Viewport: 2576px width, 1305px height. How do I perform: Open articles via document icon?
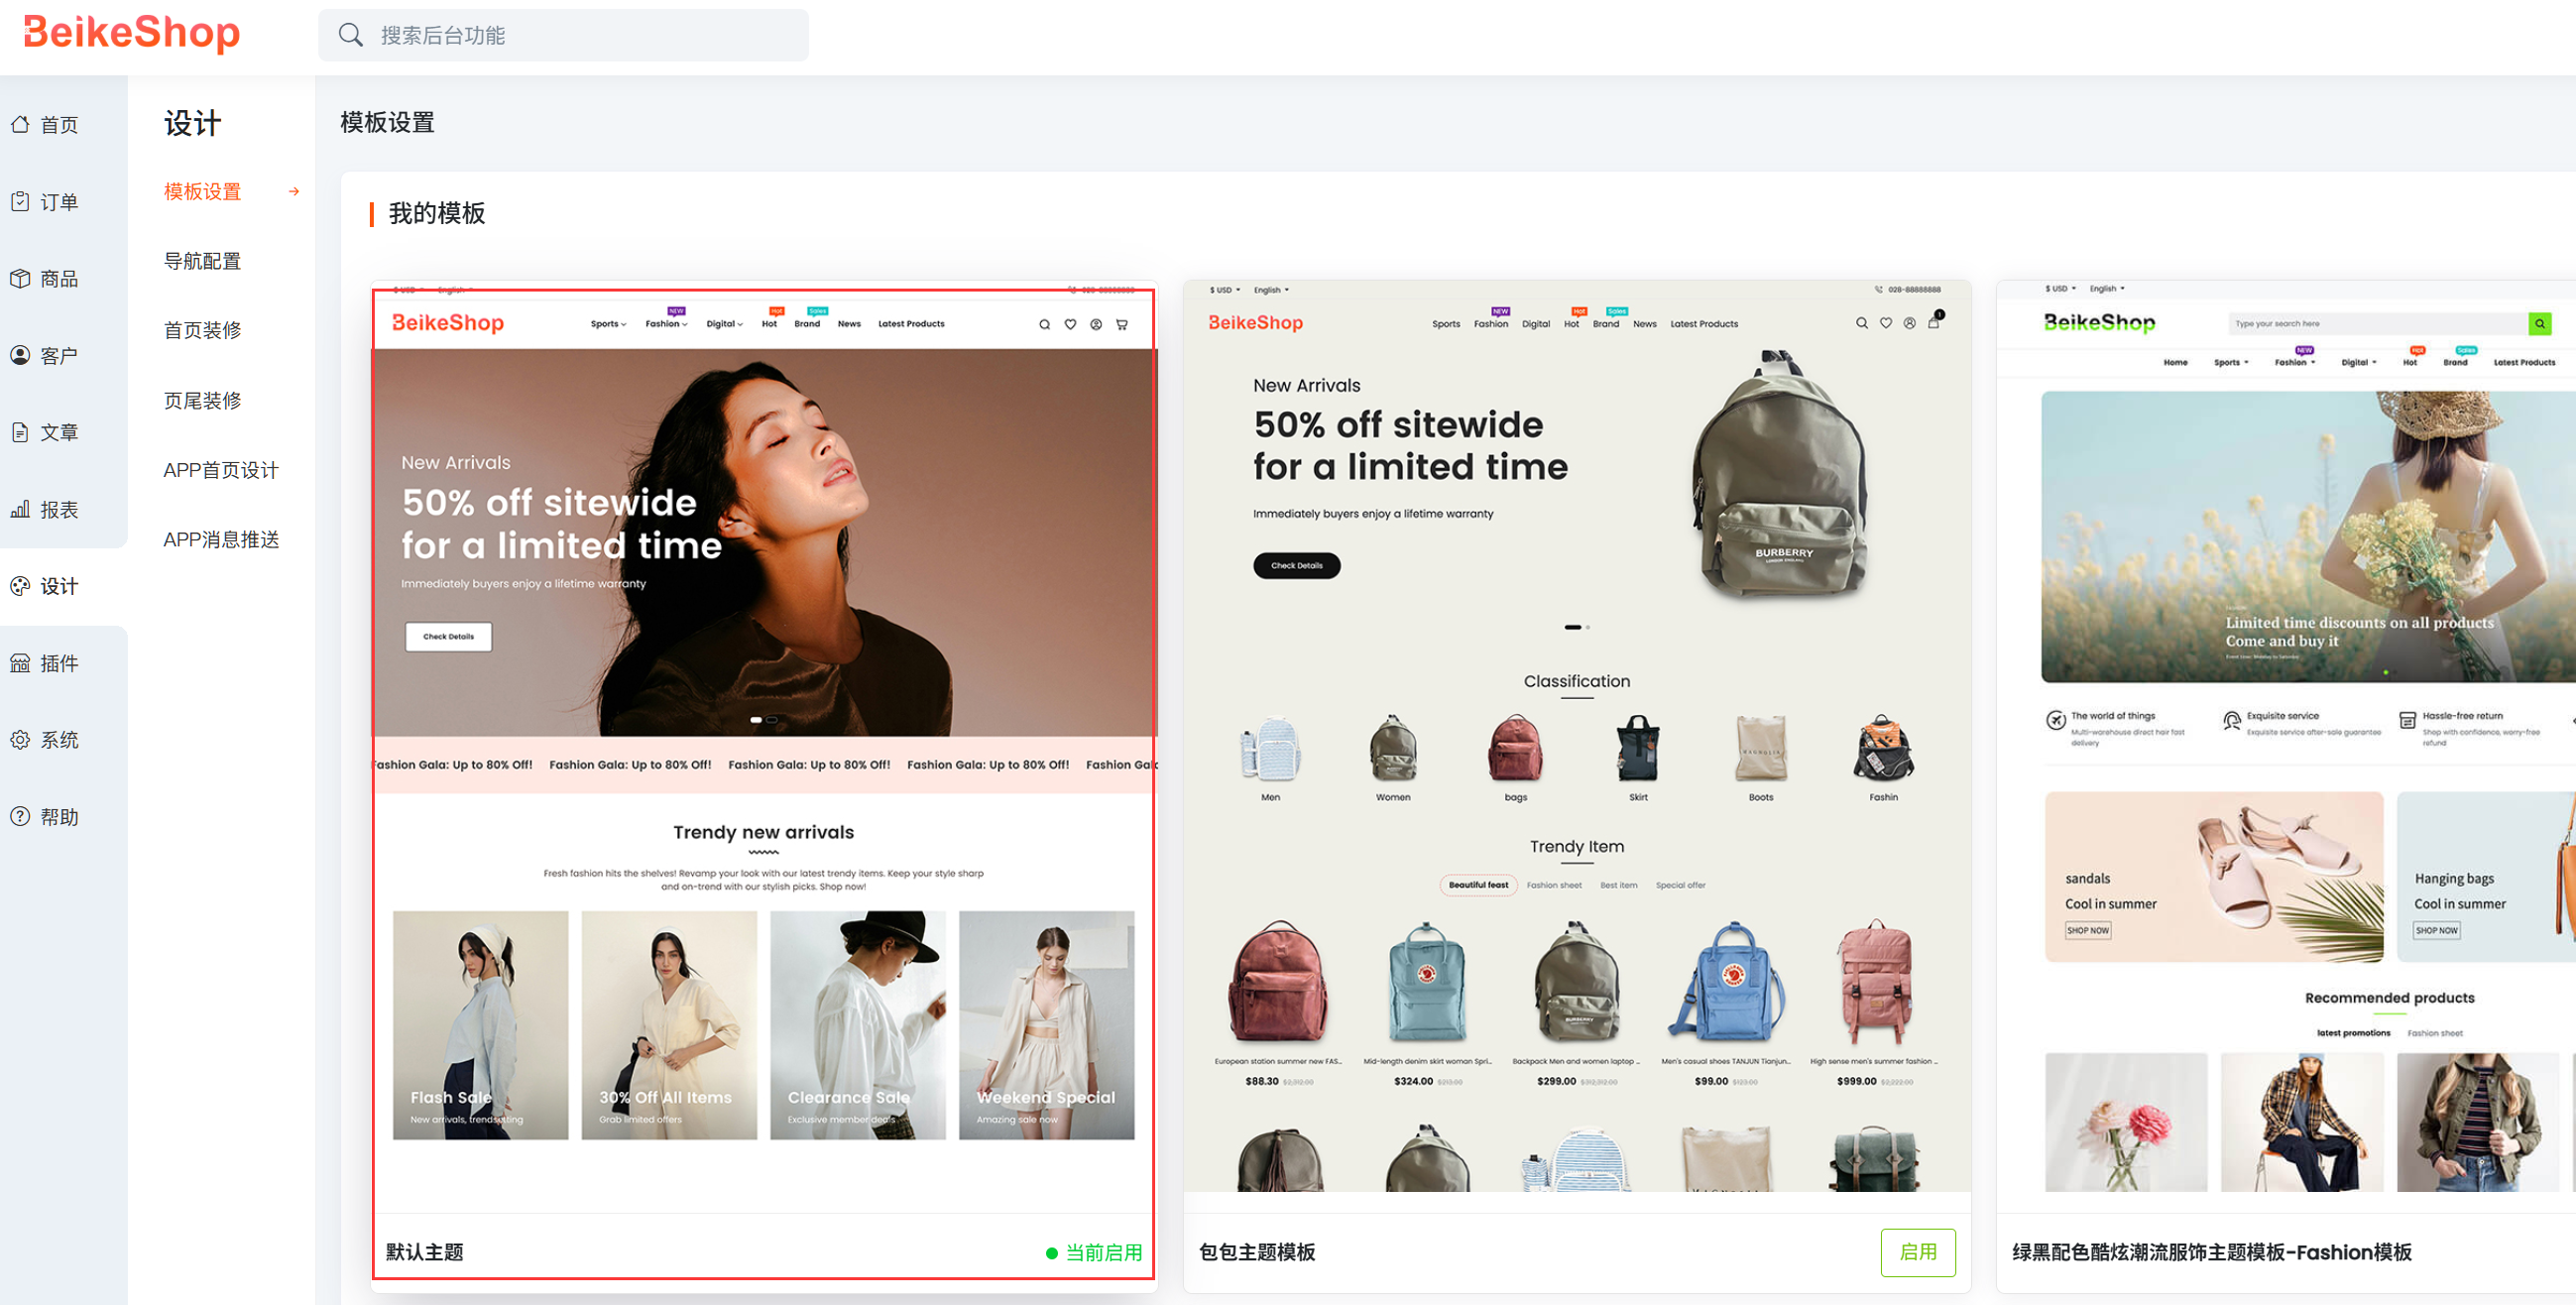pyautogui.click(x=20, y=432)
